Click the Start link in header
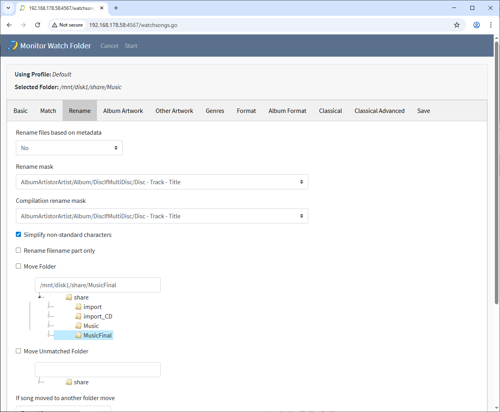The width and height of the screenshot is (500, 412). tap(131, 46)
